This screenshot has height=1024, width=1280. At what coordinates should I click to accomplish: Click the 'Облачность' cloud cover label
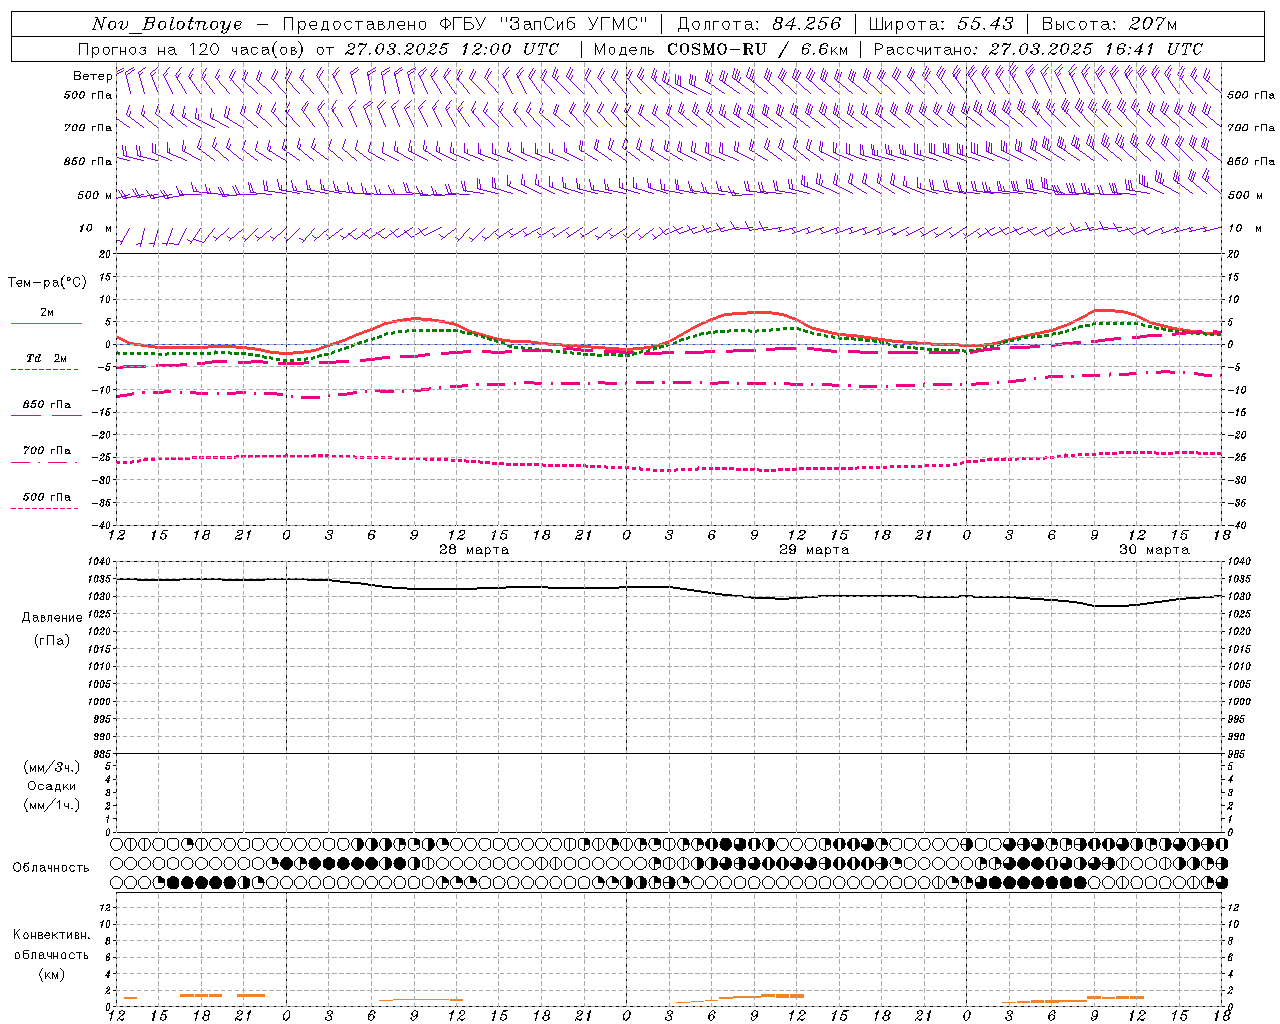pyautogui.click(x=51, y=868)
